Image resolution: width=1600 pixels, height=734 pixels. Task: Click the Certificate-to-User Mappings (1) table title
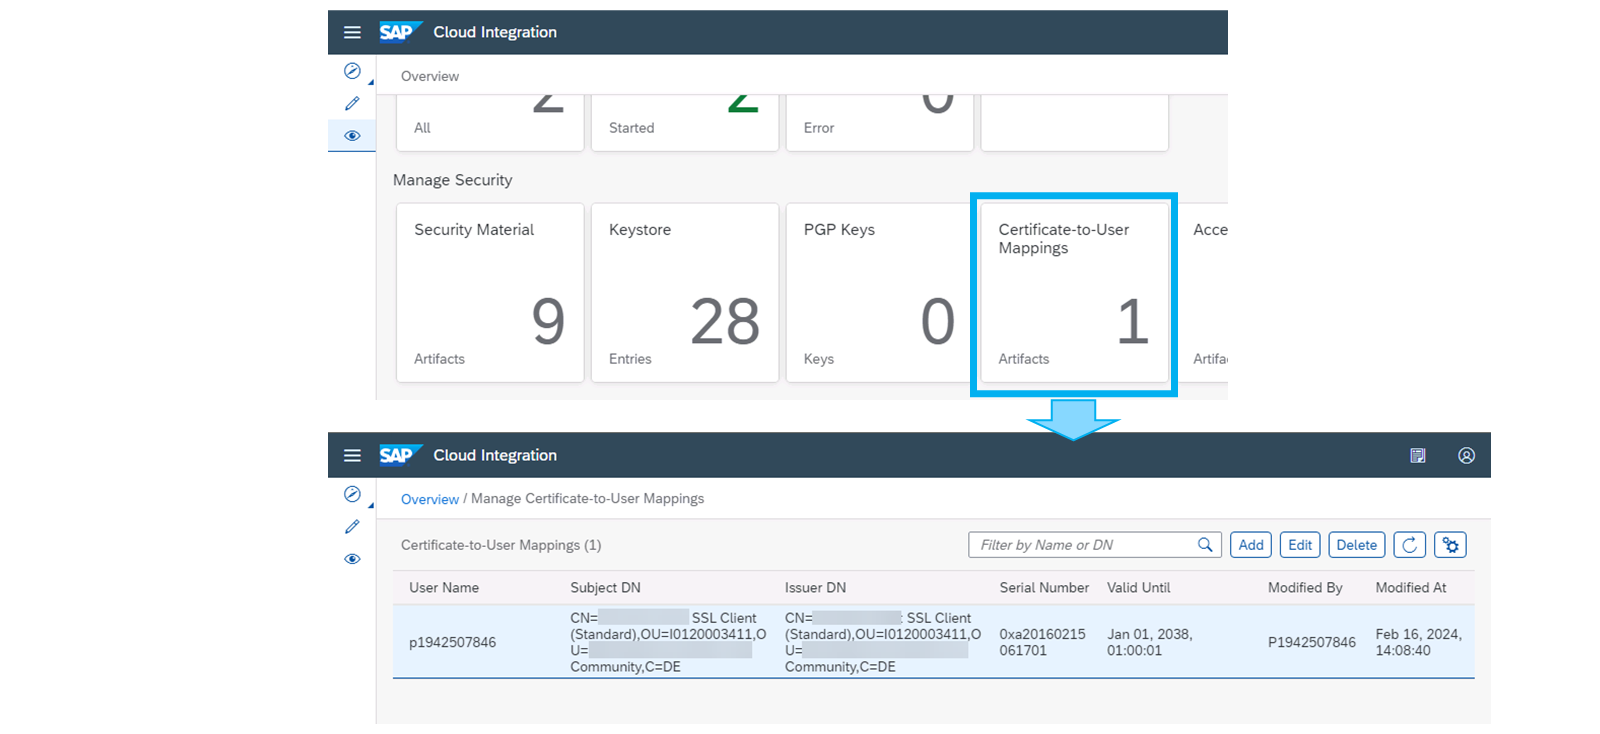[x=501, y=545]
